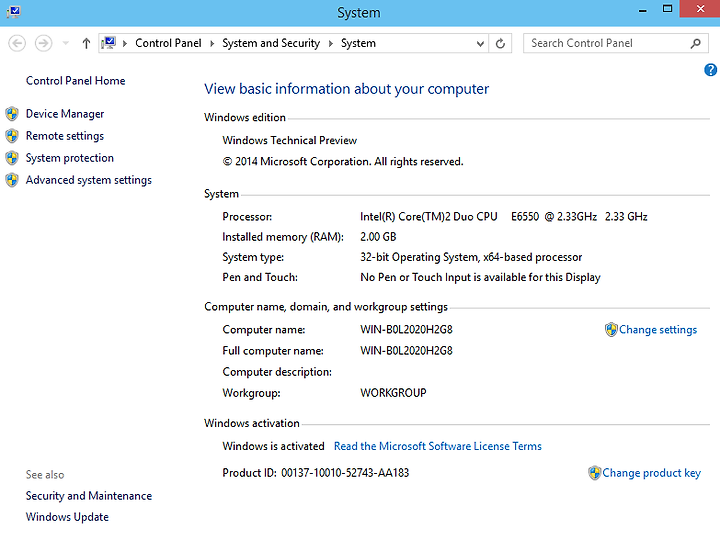Click the Forward navigation arrow

(x=44, y=43)
